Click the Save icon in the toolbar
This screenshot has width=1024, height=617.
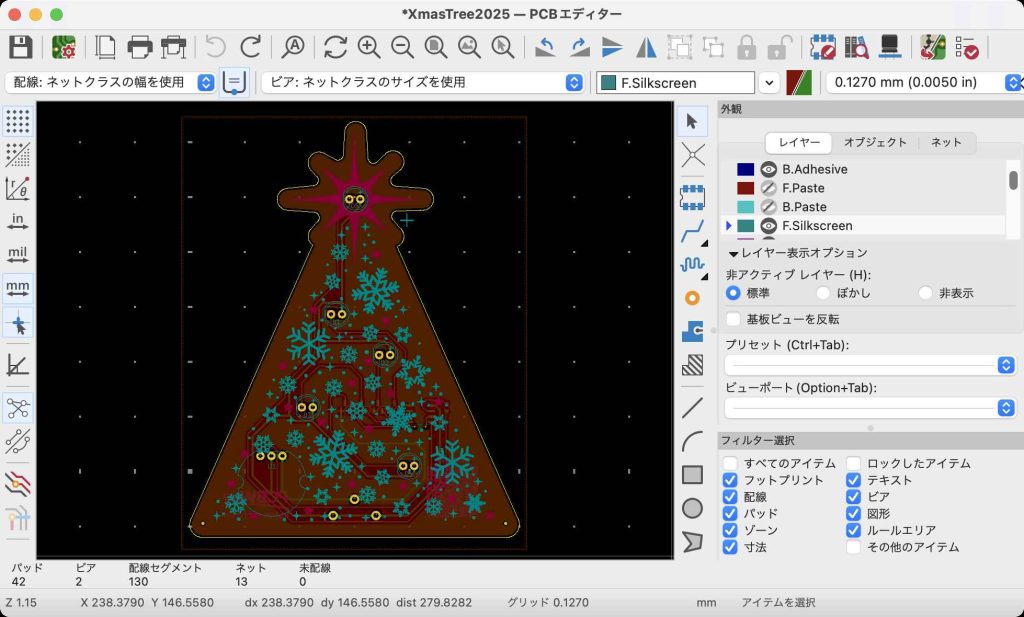pos(21,47)
